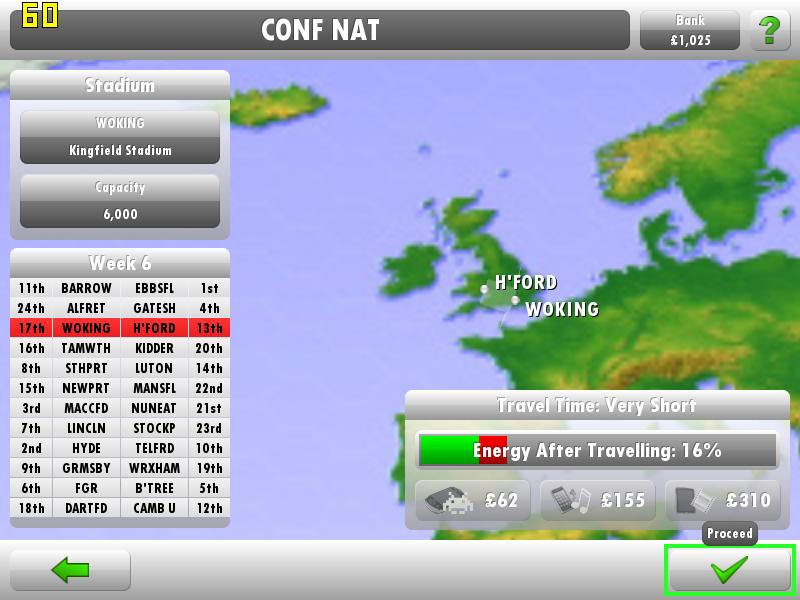Image resolution: width=800 pixels, height=600 pixels.
Task: Buy the £62 handheld game console item
Action: point(473,500)
